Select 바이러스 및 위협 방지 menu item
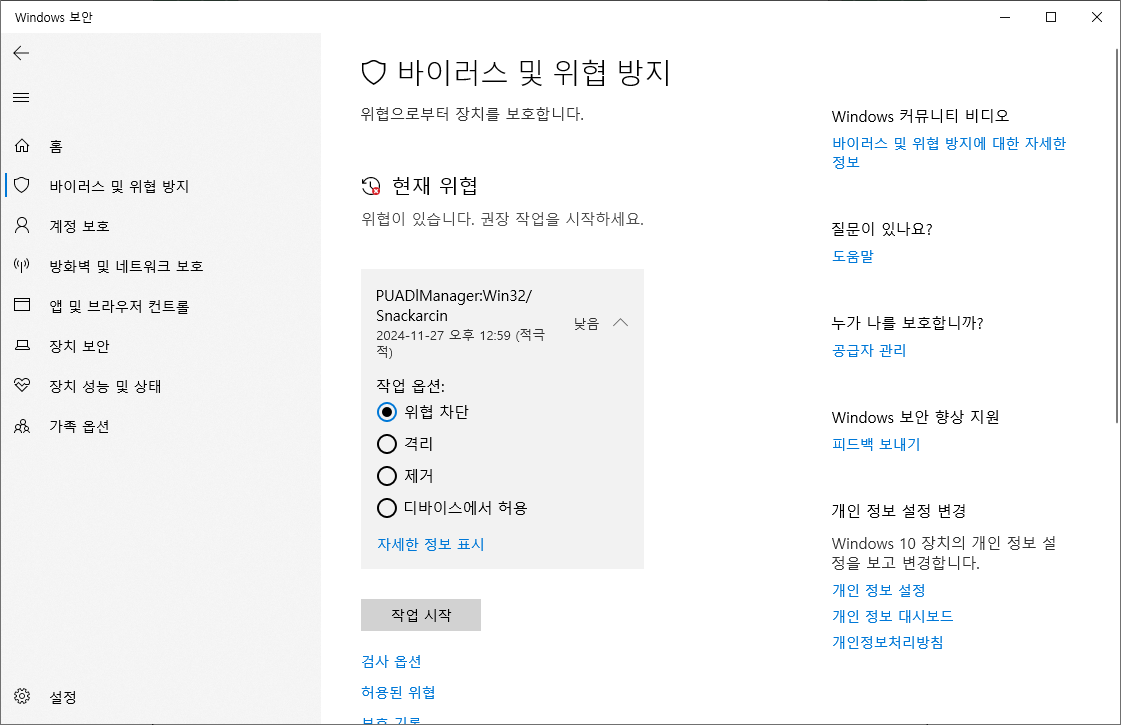1121x725 pixels. click(119, 186)
